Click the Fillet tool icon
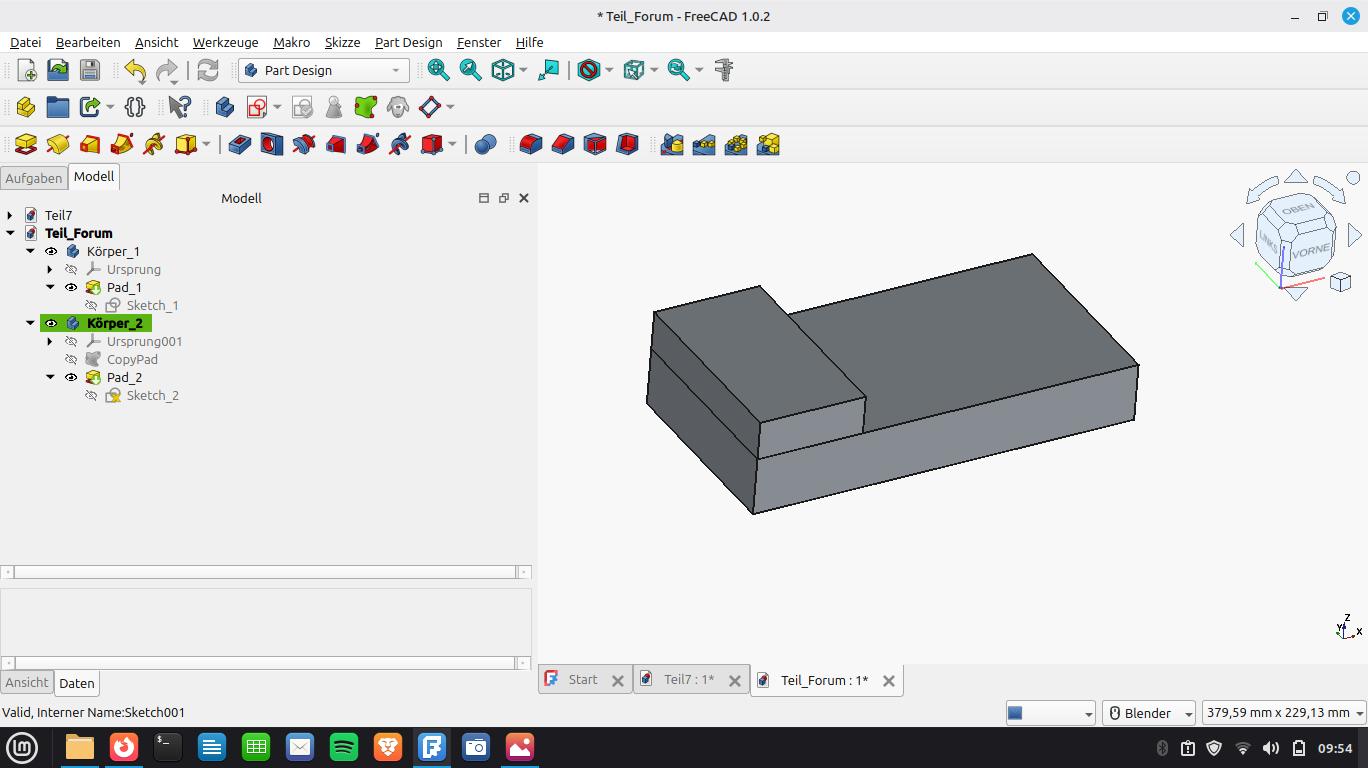 coord(531,145)
